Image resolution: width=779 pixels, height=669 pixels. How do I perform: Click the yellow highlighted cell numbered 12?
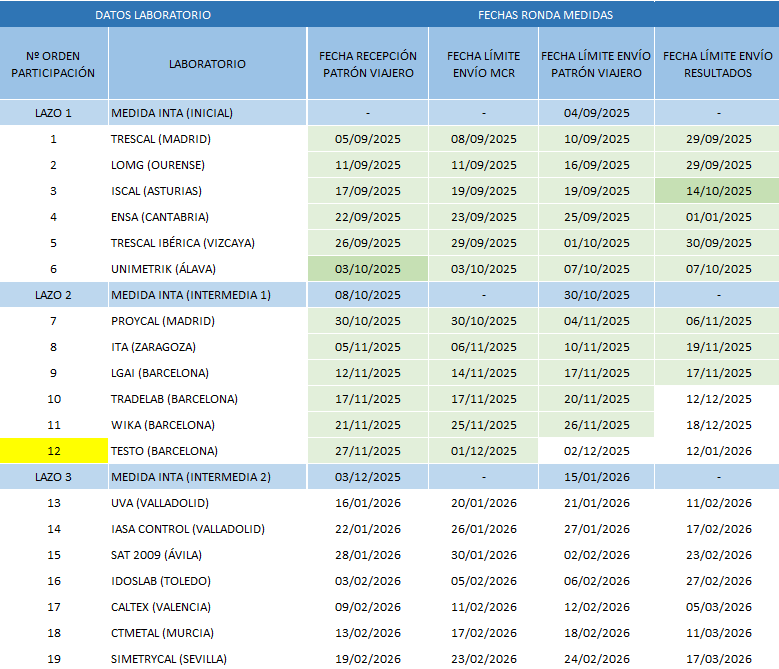point(53,451)
